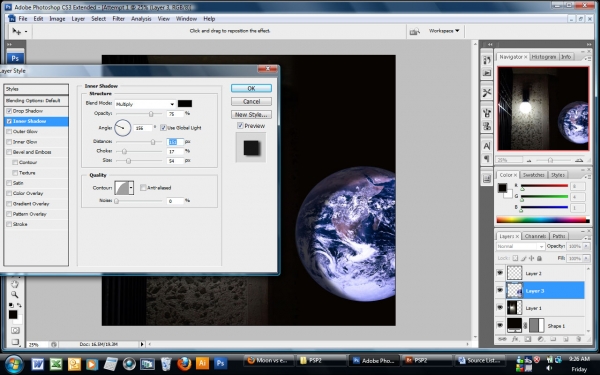This screenshot has width=600, height=375.
Task: Open the Character panel icon in dock
Action: (487, 146)
